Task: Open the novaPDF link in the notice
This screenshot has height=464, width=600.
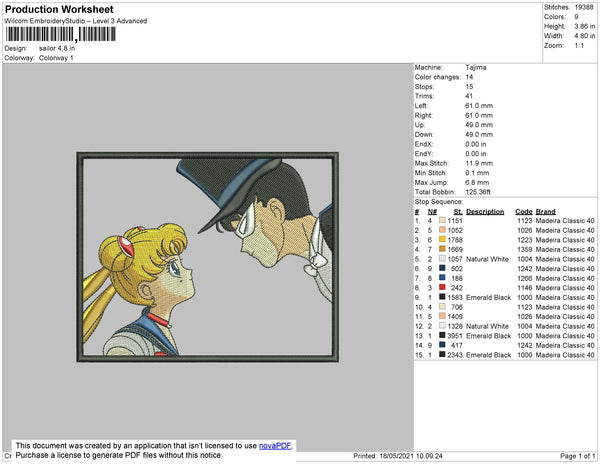Action: coord(275,446)
